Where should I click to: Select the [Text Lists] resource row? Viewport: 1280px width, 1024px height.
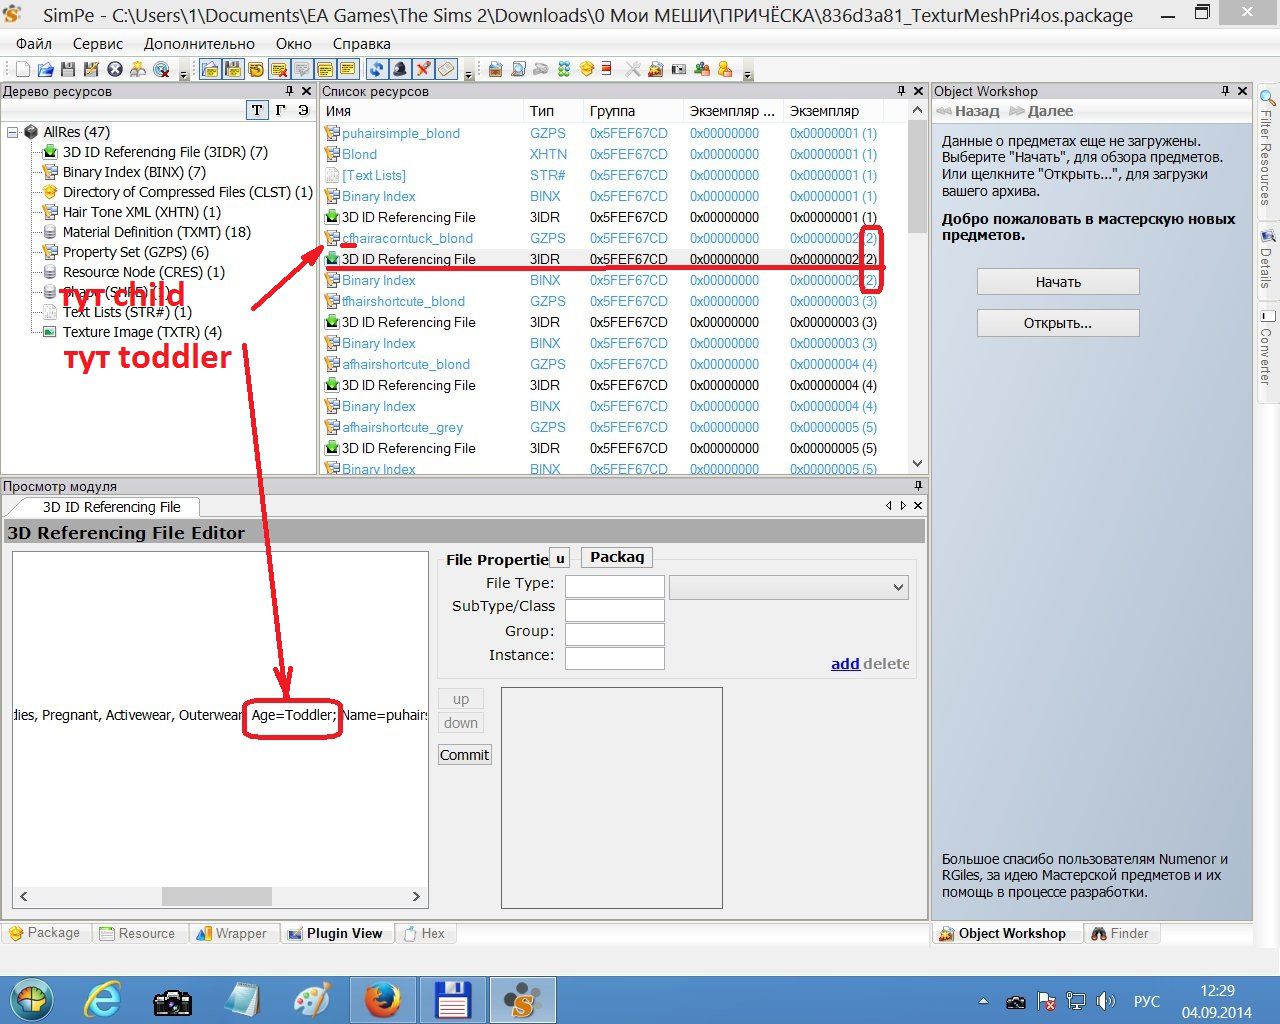[614, 175]
